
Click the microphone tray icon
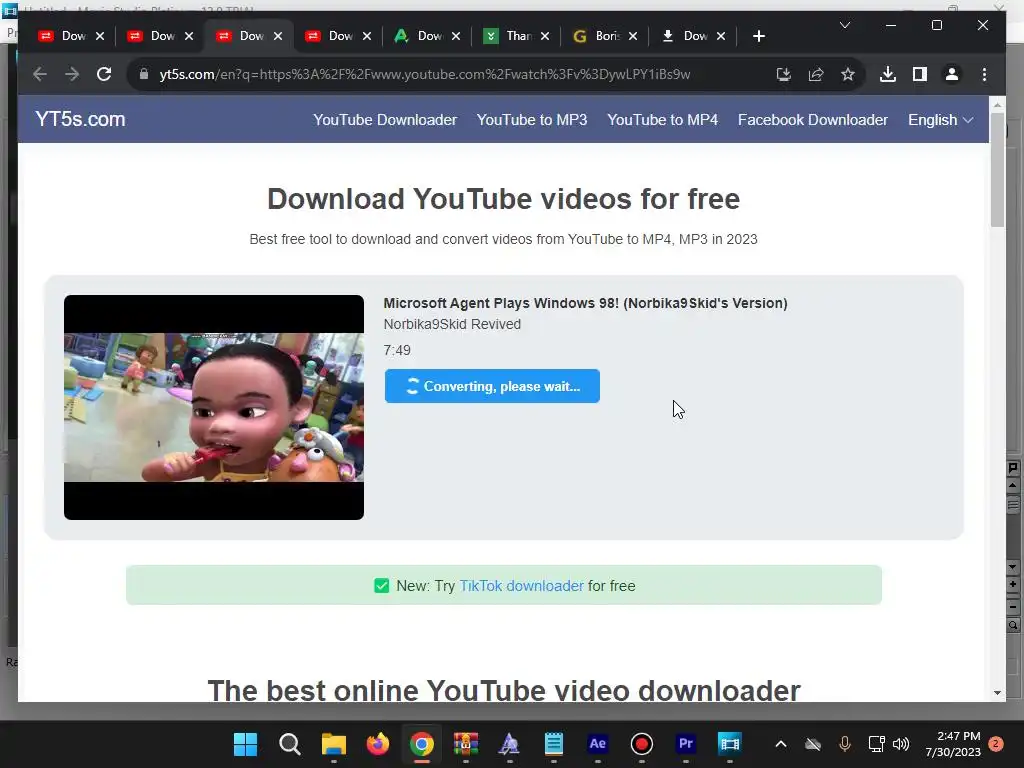[x=844, y=744]
